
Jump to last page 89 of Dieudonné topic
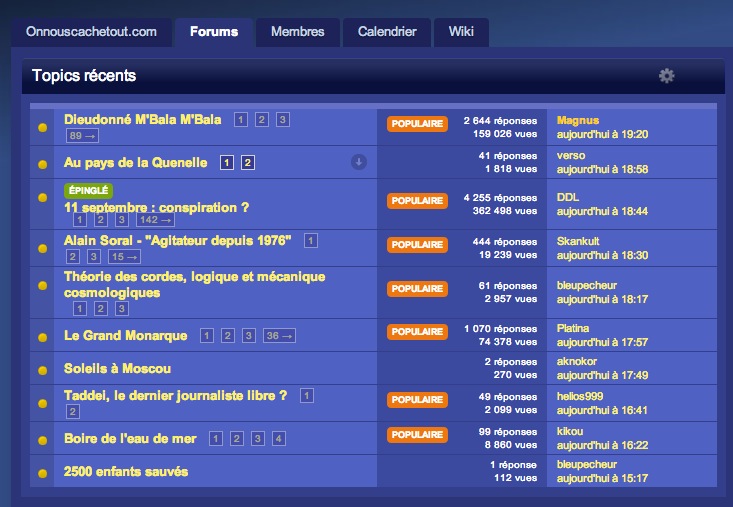82,136
